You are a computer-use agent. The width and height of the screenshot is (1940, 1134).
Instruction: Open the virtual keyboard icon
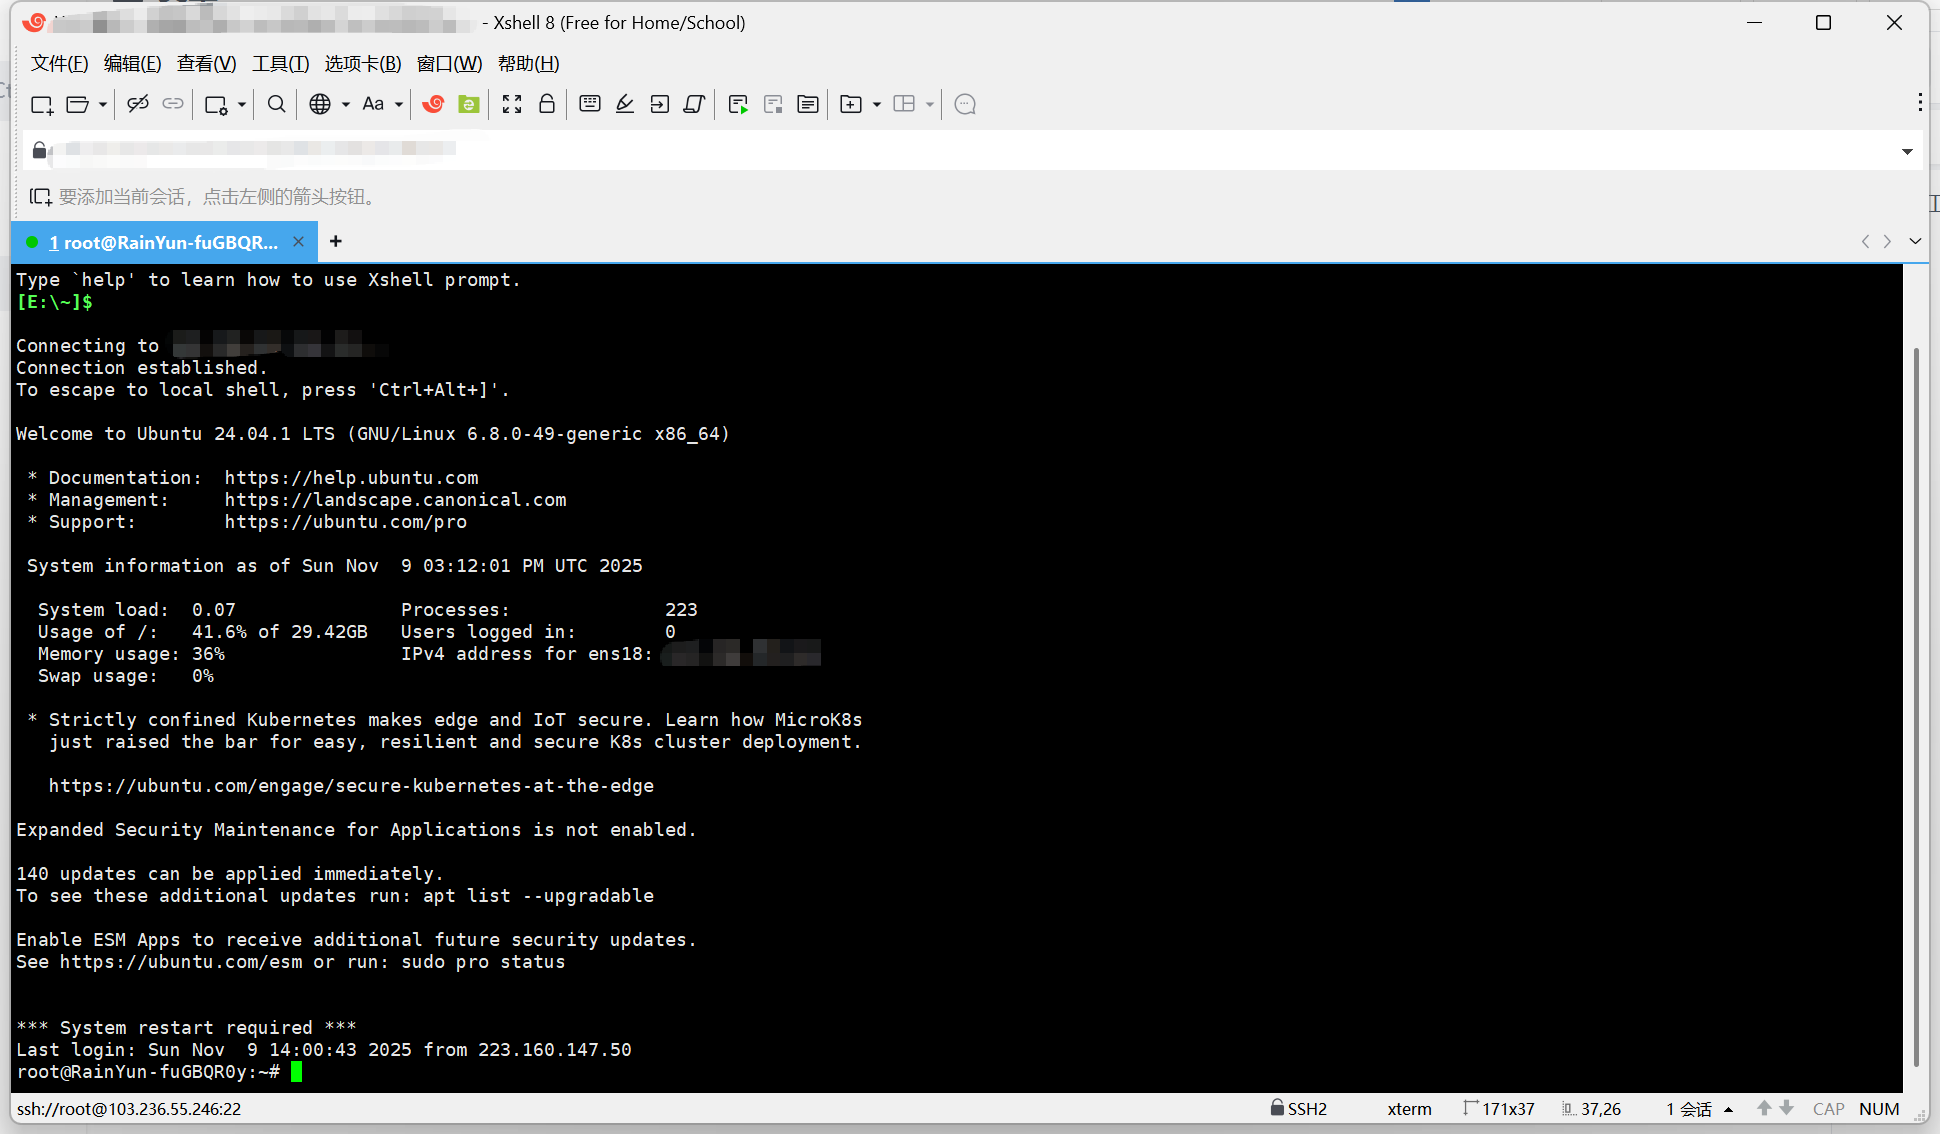pyautogui.click(x=590, y=104)
